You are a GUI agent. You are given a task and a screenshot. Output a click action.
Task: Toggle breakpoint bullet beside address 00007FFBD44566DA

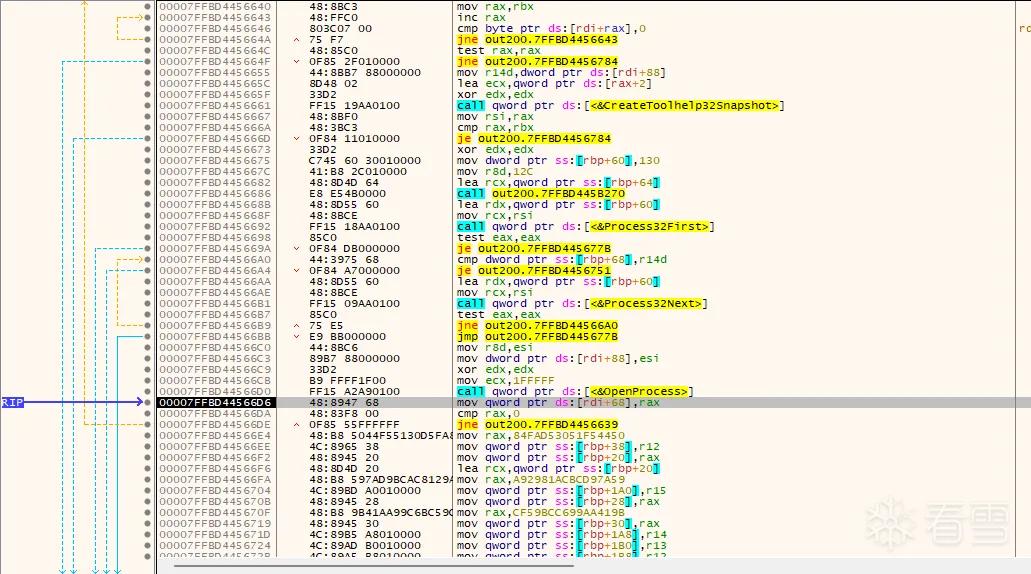tap(147, 414)
